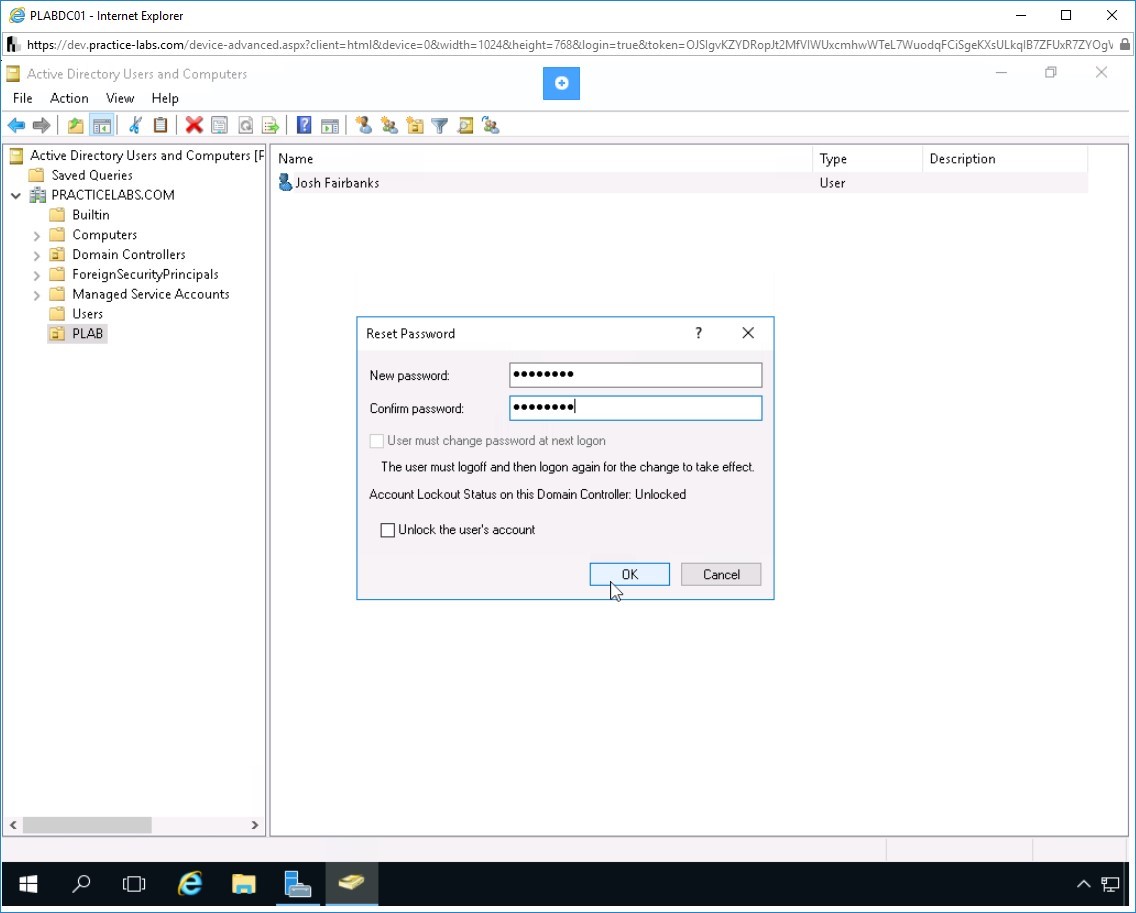Screen dimensions: 1136x913
Task: Select the PLAB organizational unit
Action: coord(88,333)
